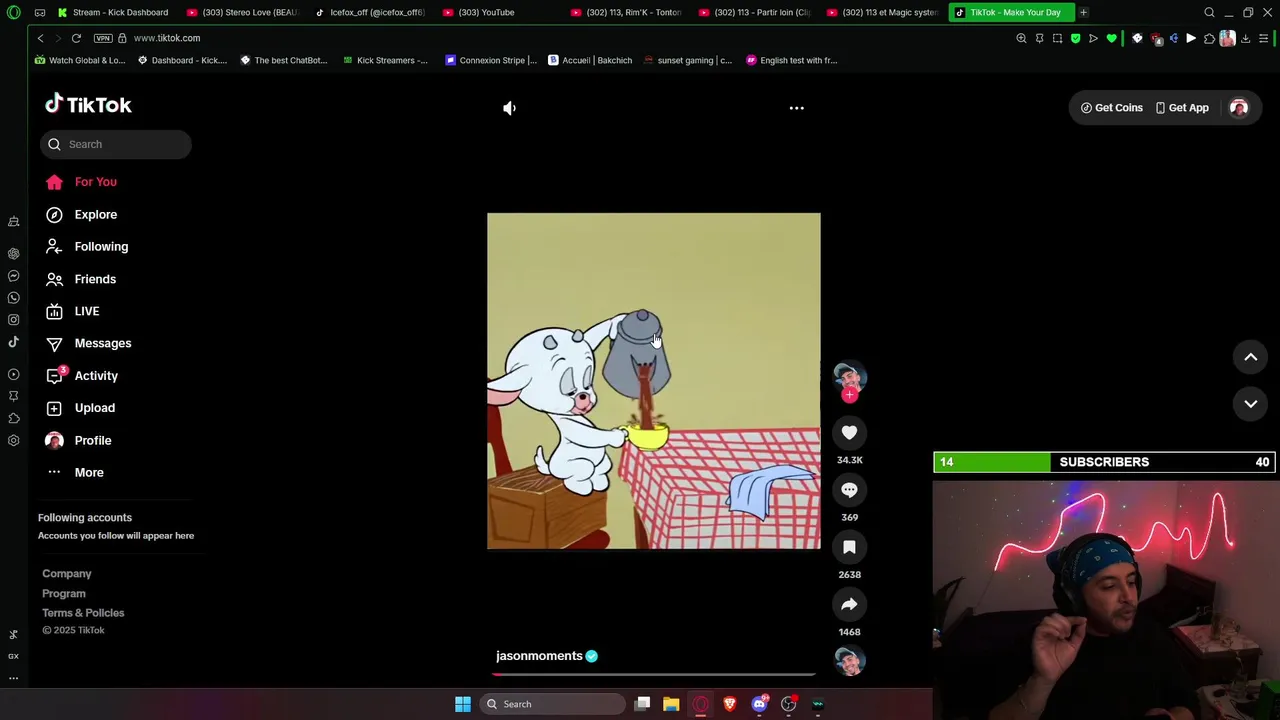
Task: Open the profile avatar next to Get App
Action: tap(1239, 108)
